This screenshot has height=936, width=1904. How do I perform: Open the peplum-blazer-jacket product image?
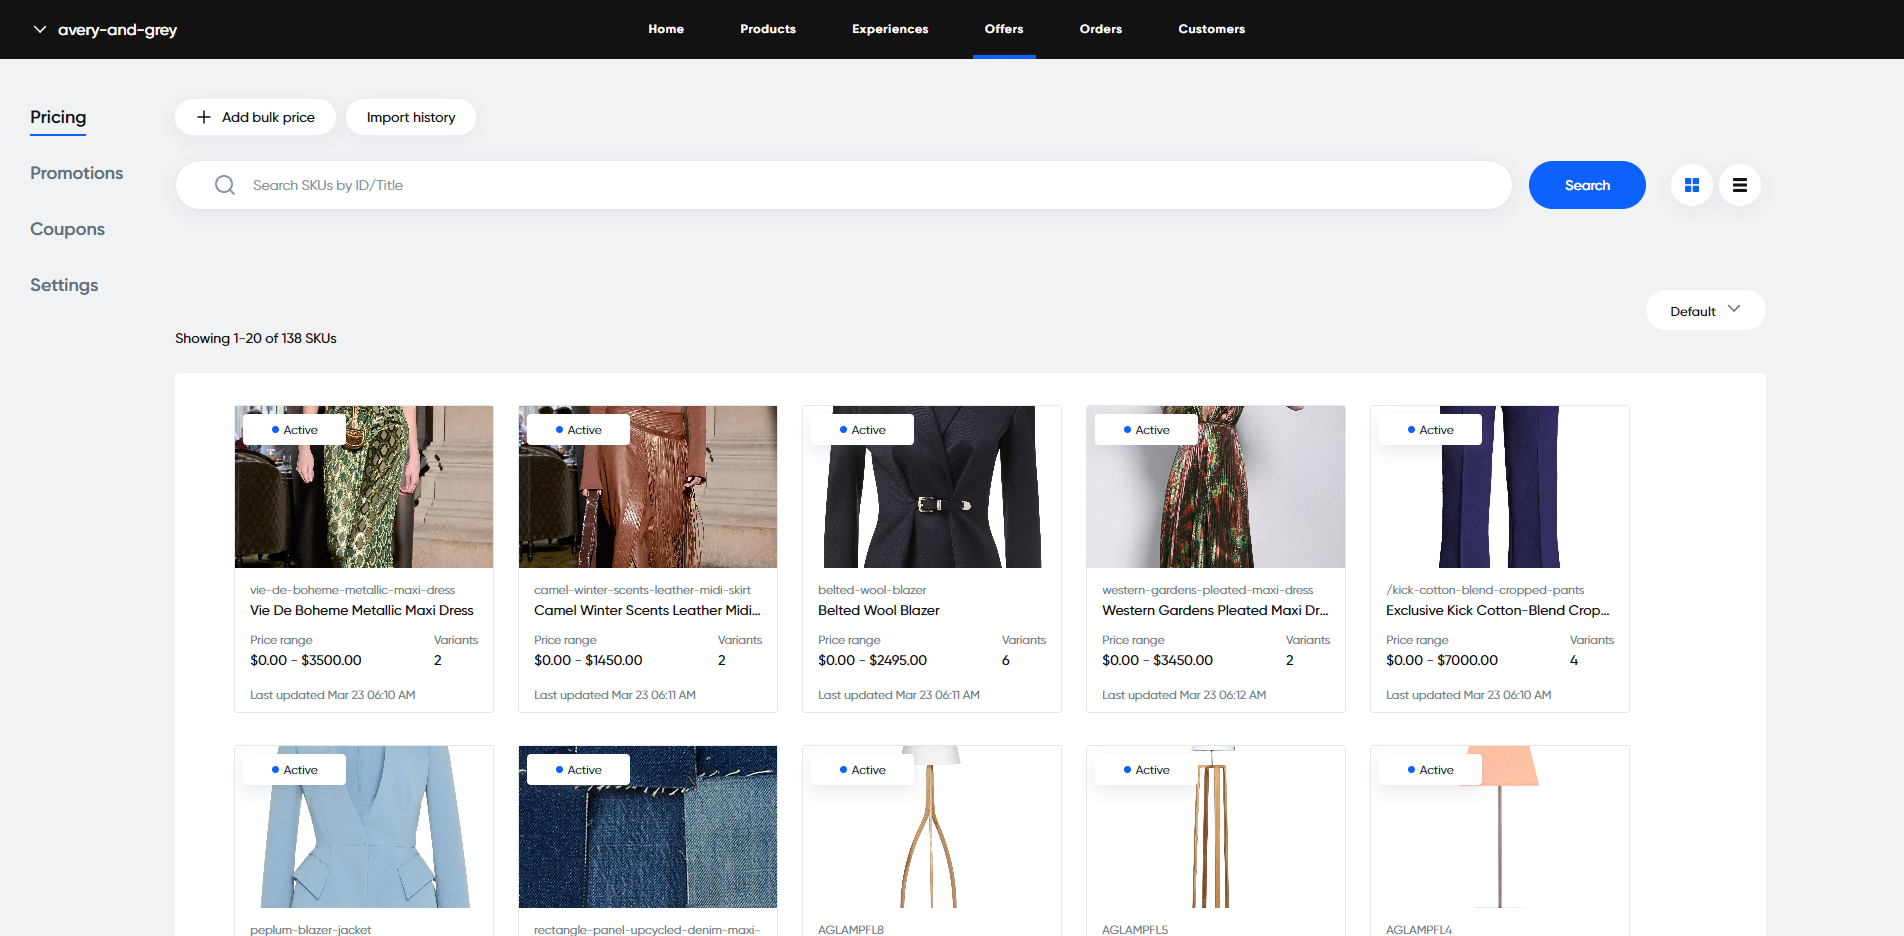(364, 827)
